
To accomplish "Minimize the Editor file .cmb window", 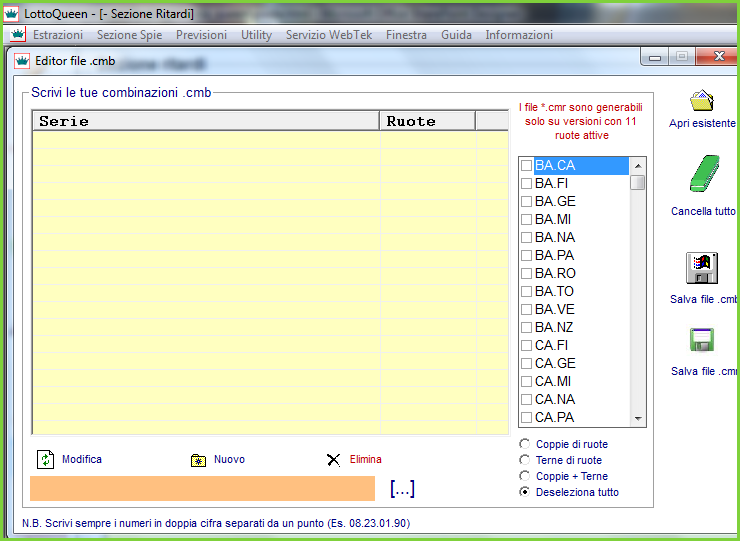I will coord(655,58).
